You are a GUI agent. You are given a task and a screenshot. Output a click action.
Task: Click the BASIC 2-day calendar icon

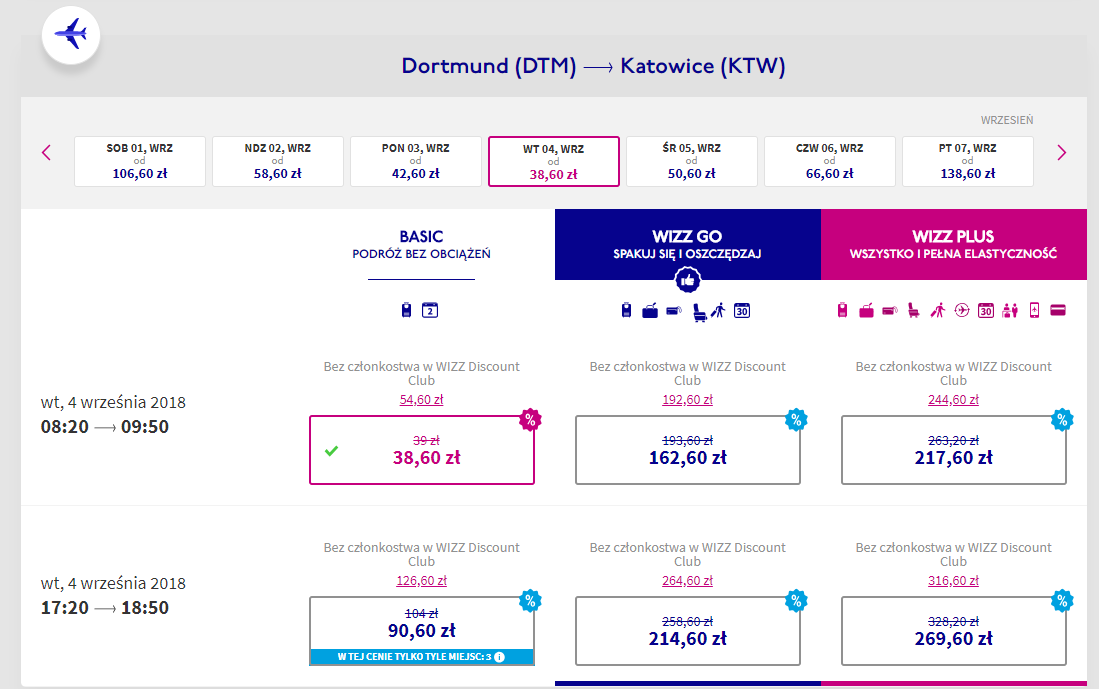(x=431, y=310)
